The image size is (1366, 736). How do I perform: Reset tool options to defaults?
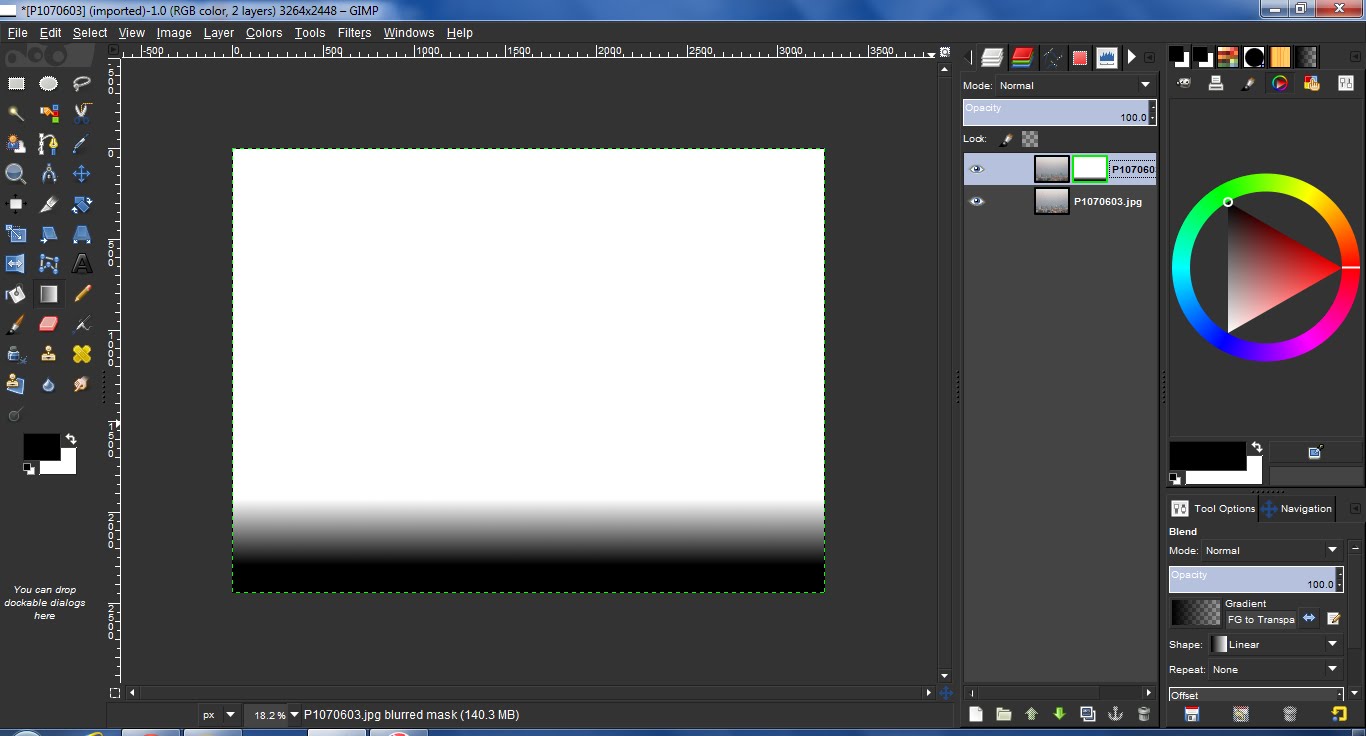pos(1339,714)
